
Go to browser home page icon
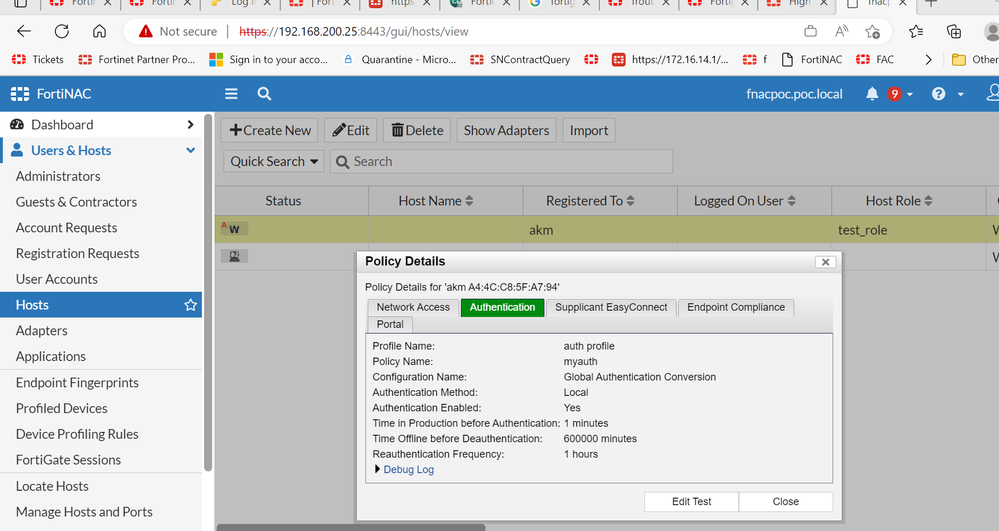(x=99, y=31)
